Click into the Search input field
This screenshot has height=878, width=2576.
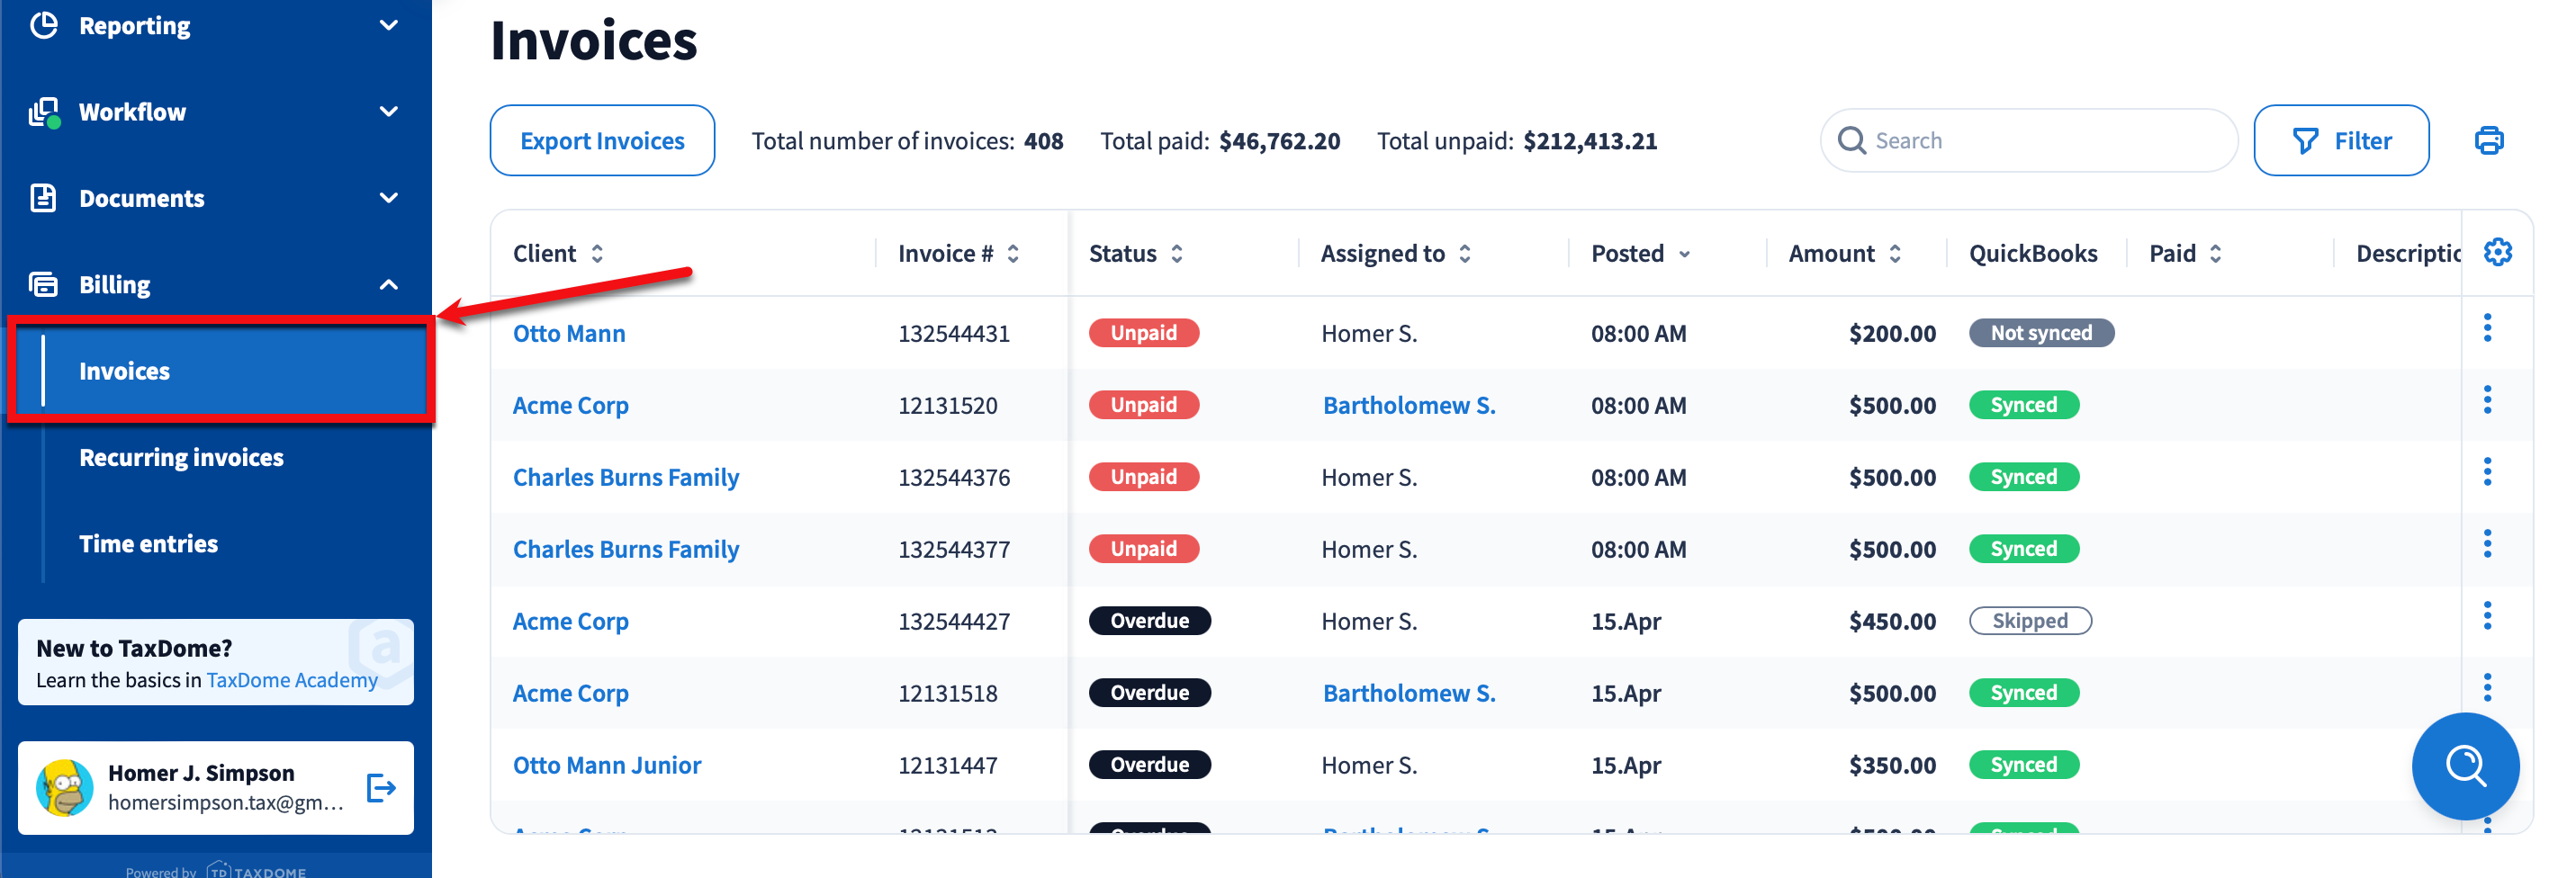pos(2029,141)
